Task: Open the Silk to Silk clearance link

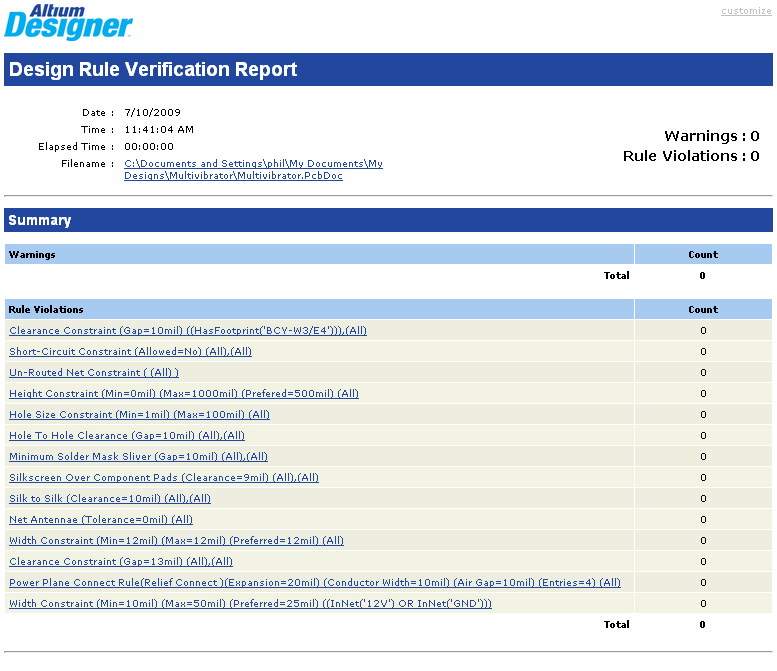Action: point(110,498)
